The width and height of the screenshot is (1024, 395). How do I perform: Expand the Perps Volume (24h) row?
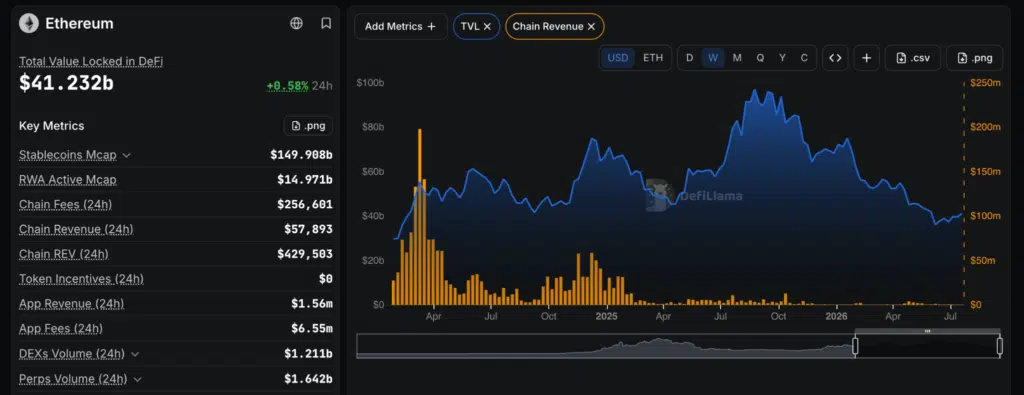[138, 379]
